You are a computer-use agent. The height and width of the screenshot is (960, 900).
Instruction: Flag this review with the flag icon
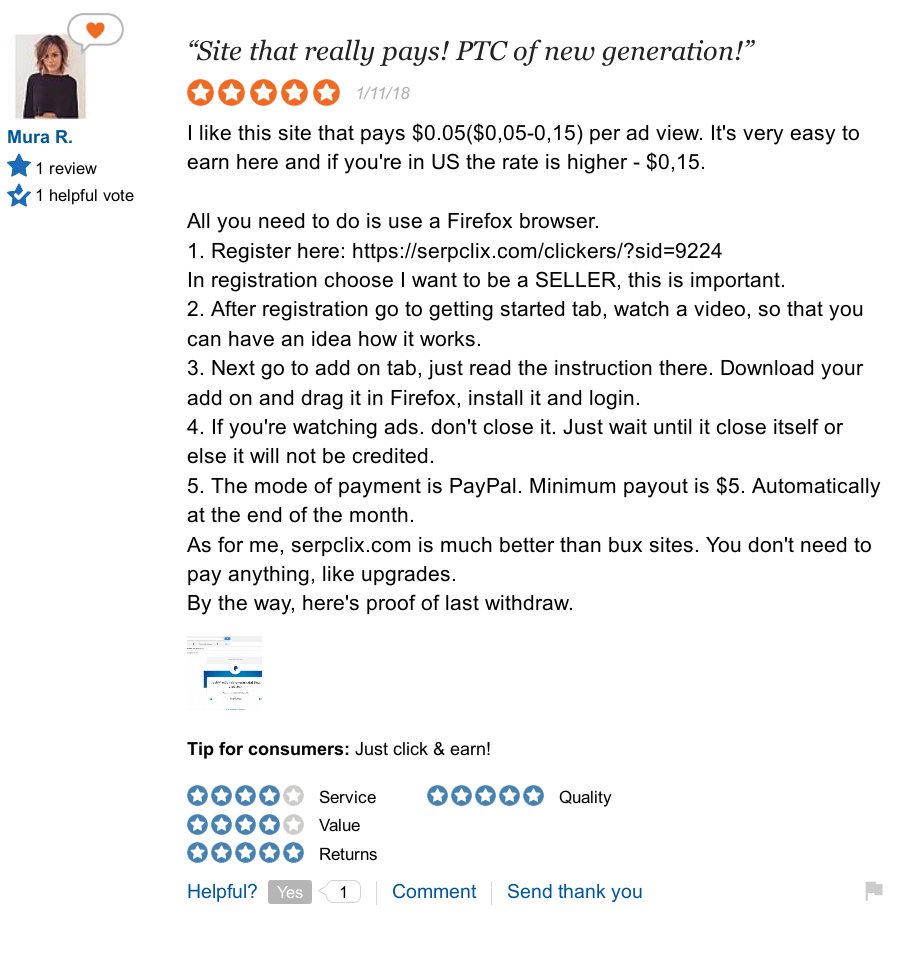(874, 890)
